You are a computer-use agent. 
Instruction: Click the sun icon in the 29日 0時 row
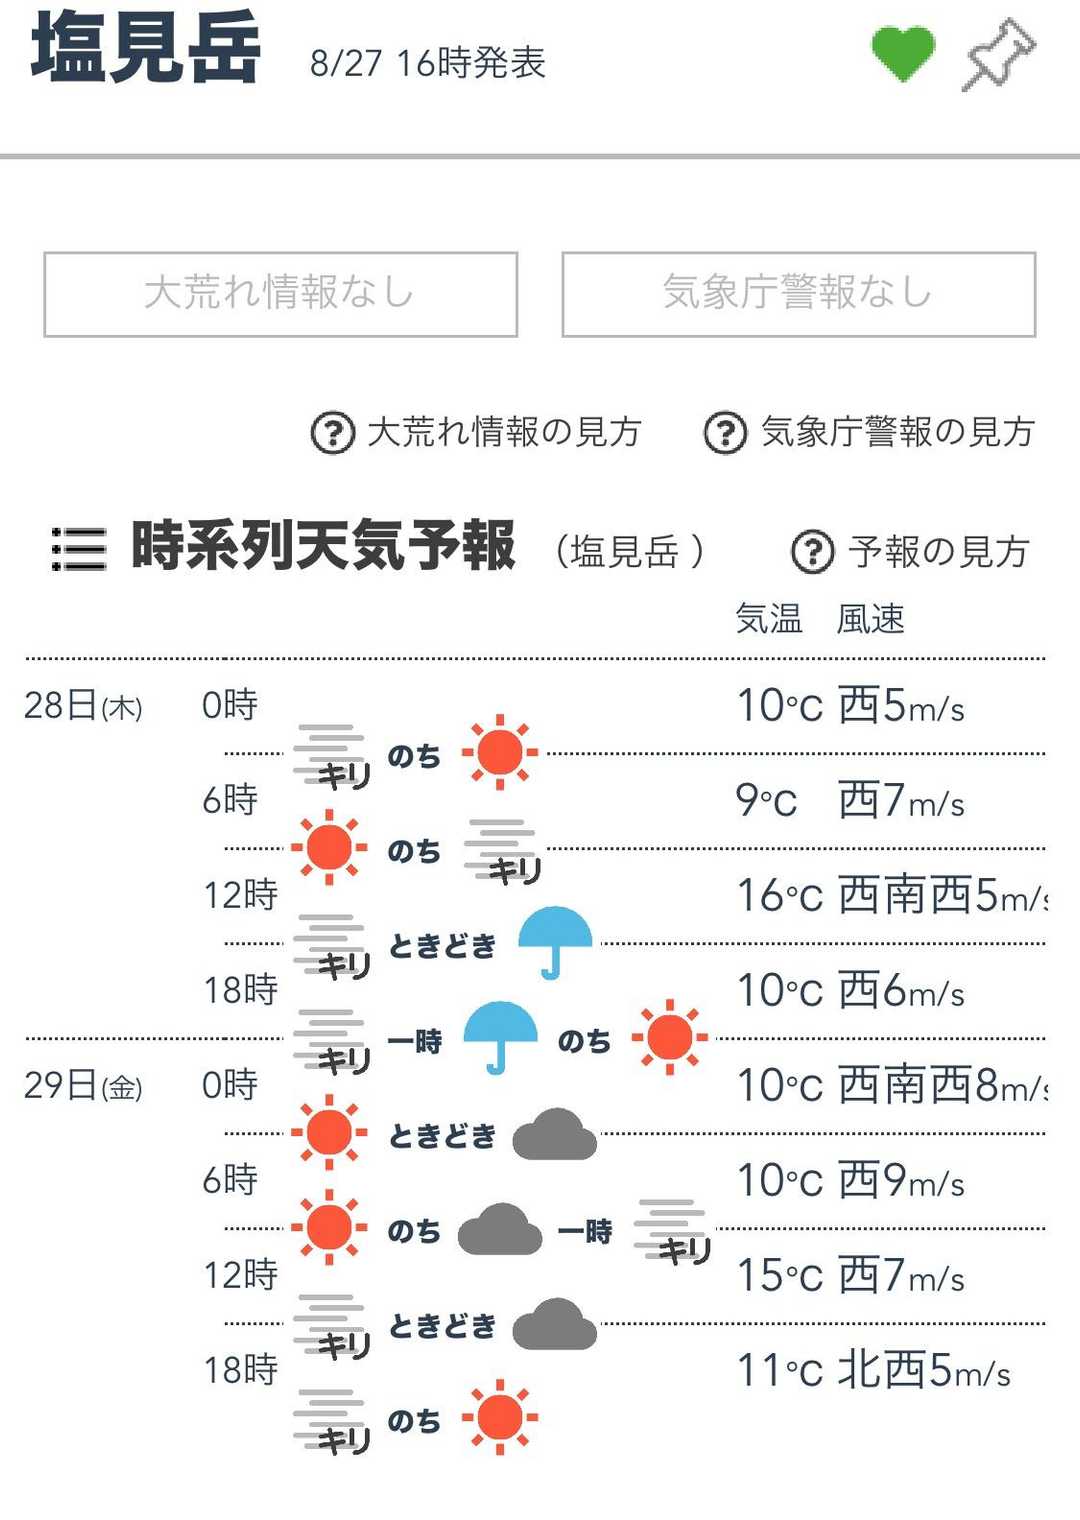329,1133
